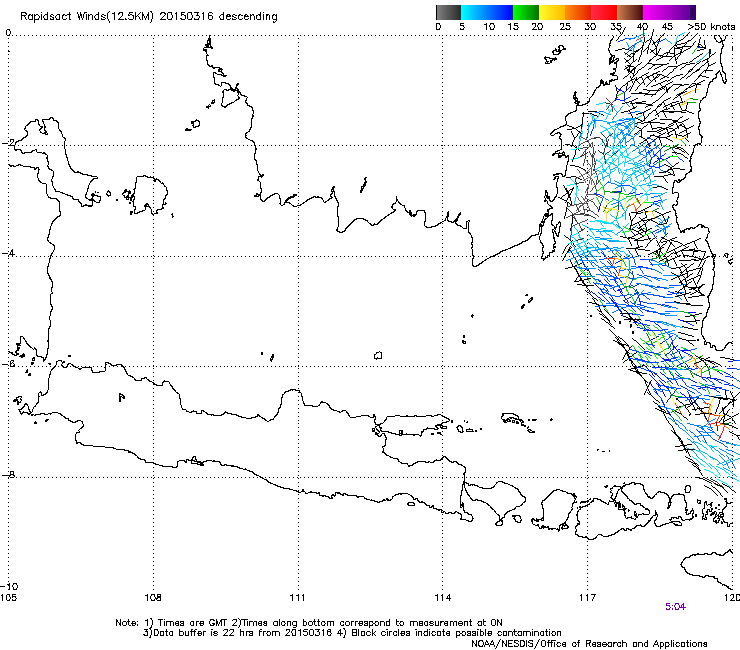Select the cyan-to-blue 5-15 knots legend band
Image resolution: width=740 pixels, height=650 pixels.
[487, 12]
